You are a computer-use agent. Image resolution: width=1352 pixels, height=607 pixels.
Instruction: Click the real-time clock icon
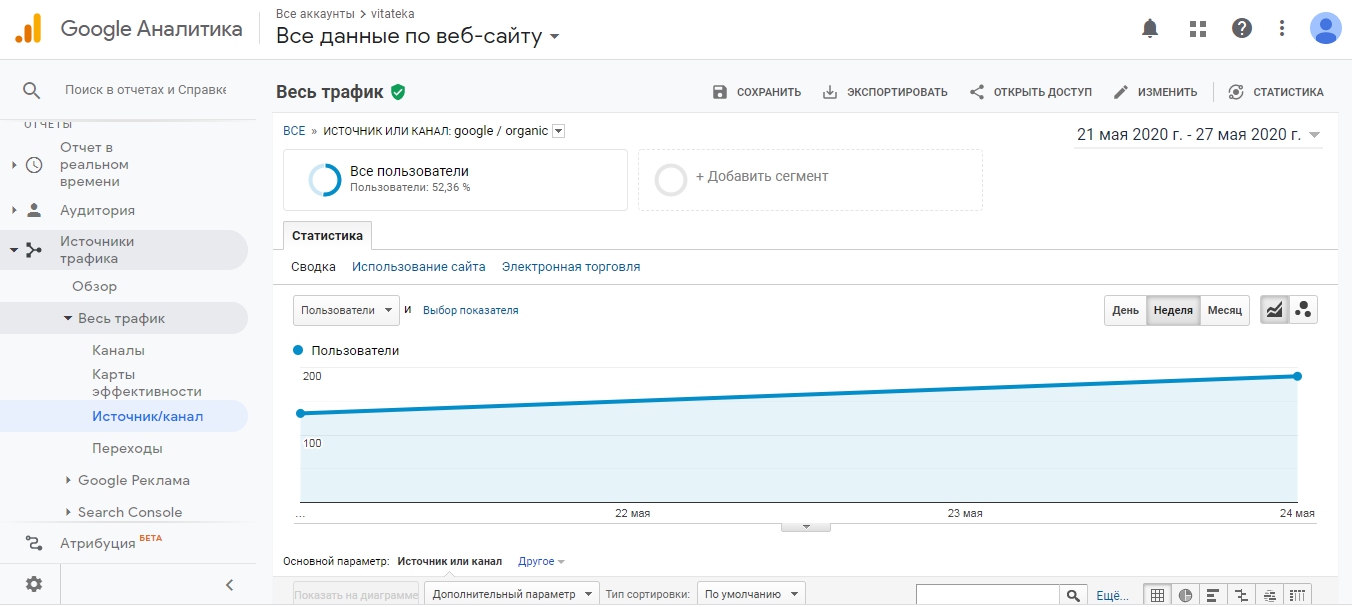[34, 165]
